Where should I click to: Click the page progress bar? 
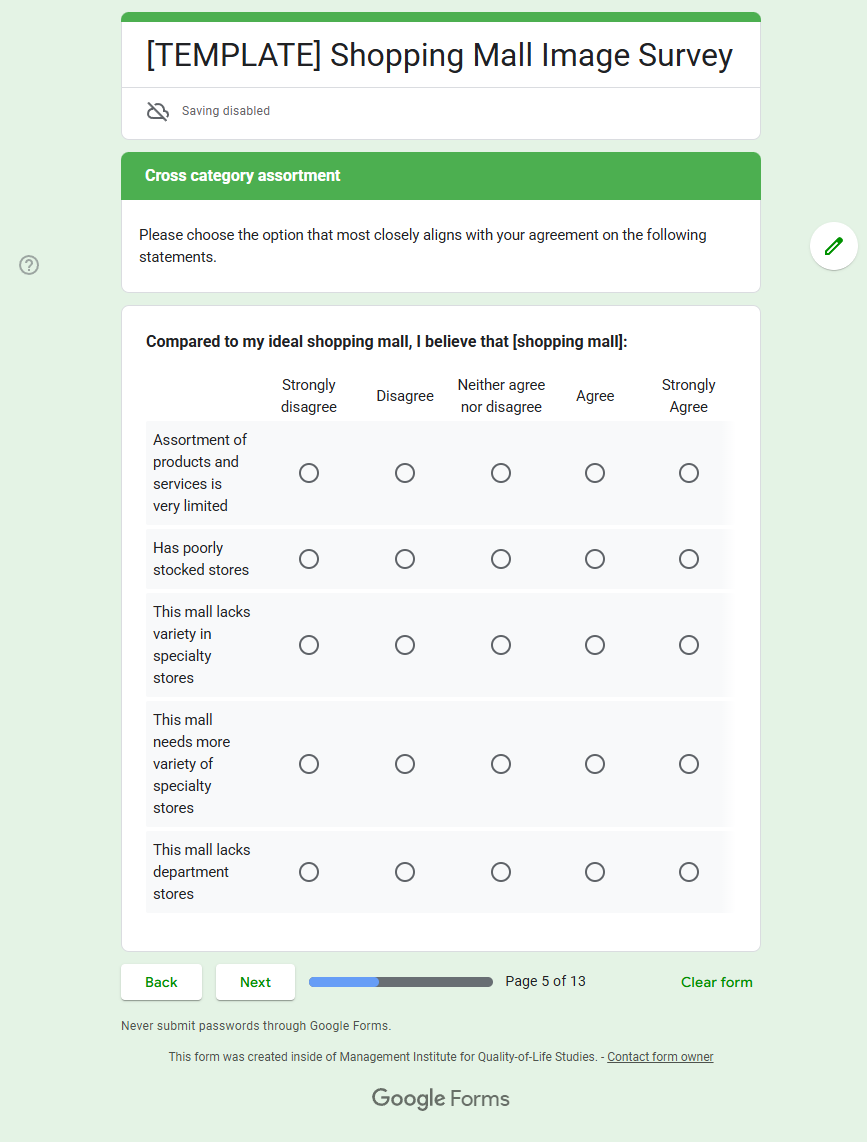coord(400,982)
